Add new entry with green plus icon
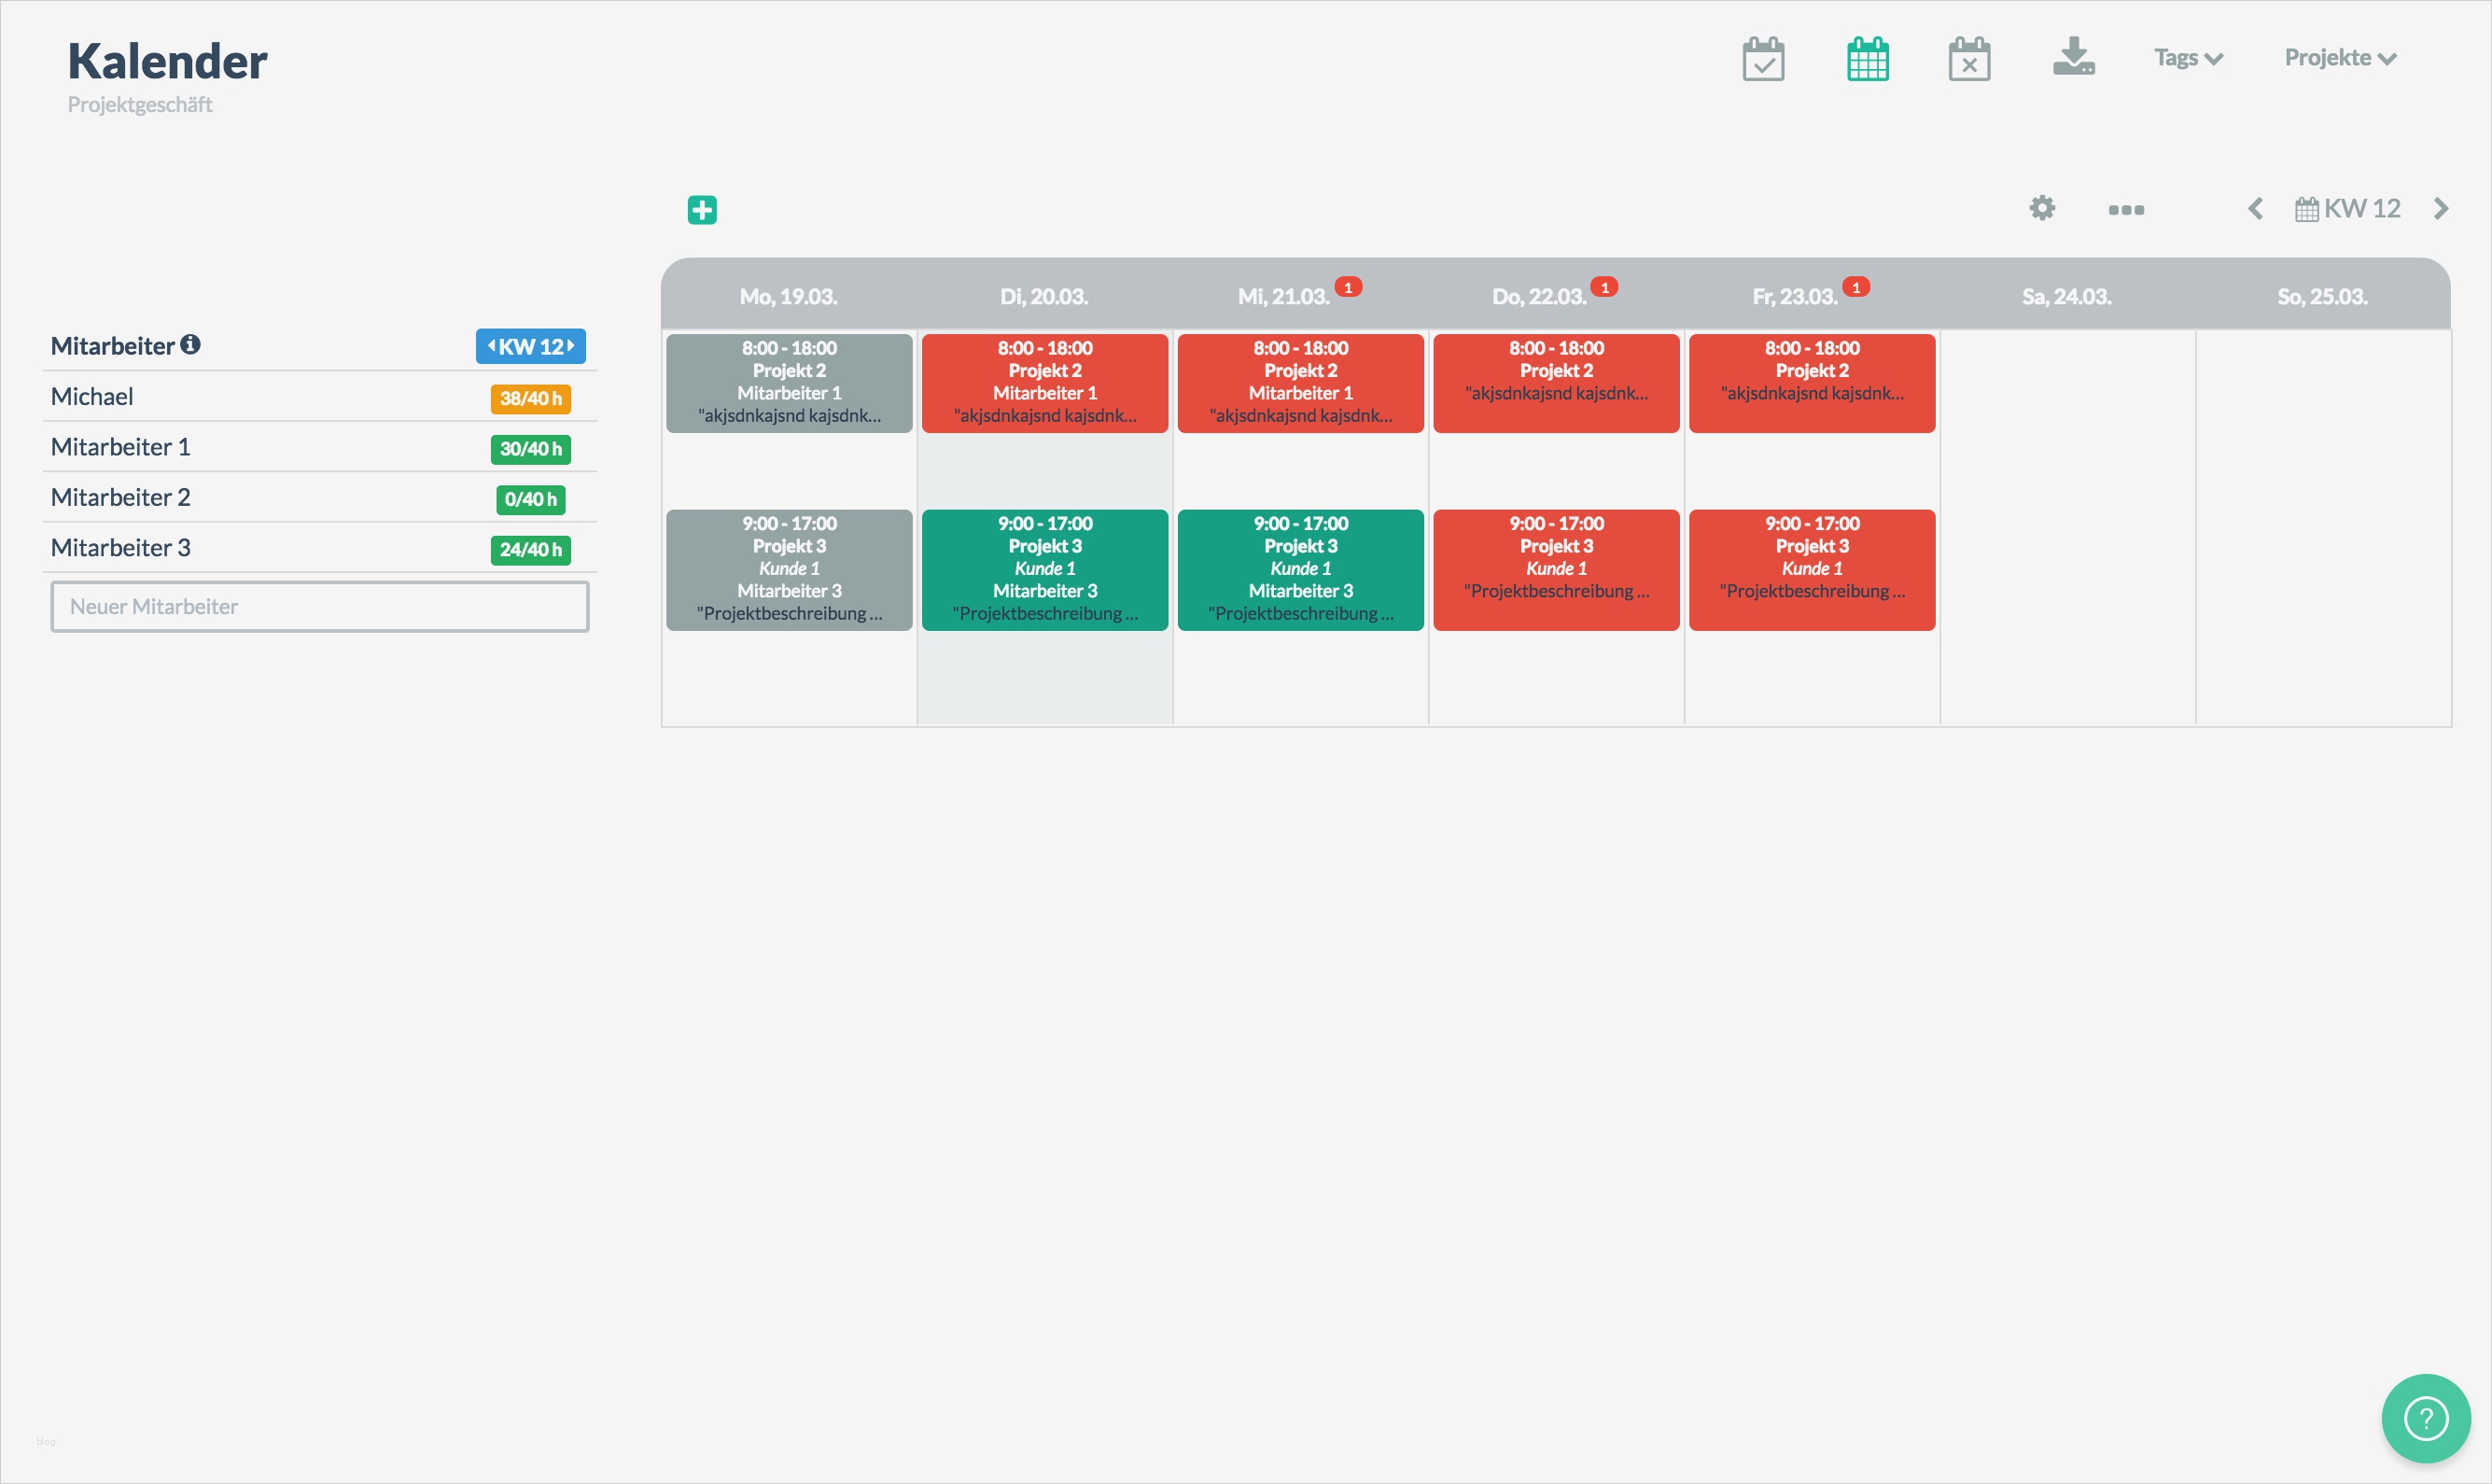This screenshot has height=1484, width=2492. (702, 210)
